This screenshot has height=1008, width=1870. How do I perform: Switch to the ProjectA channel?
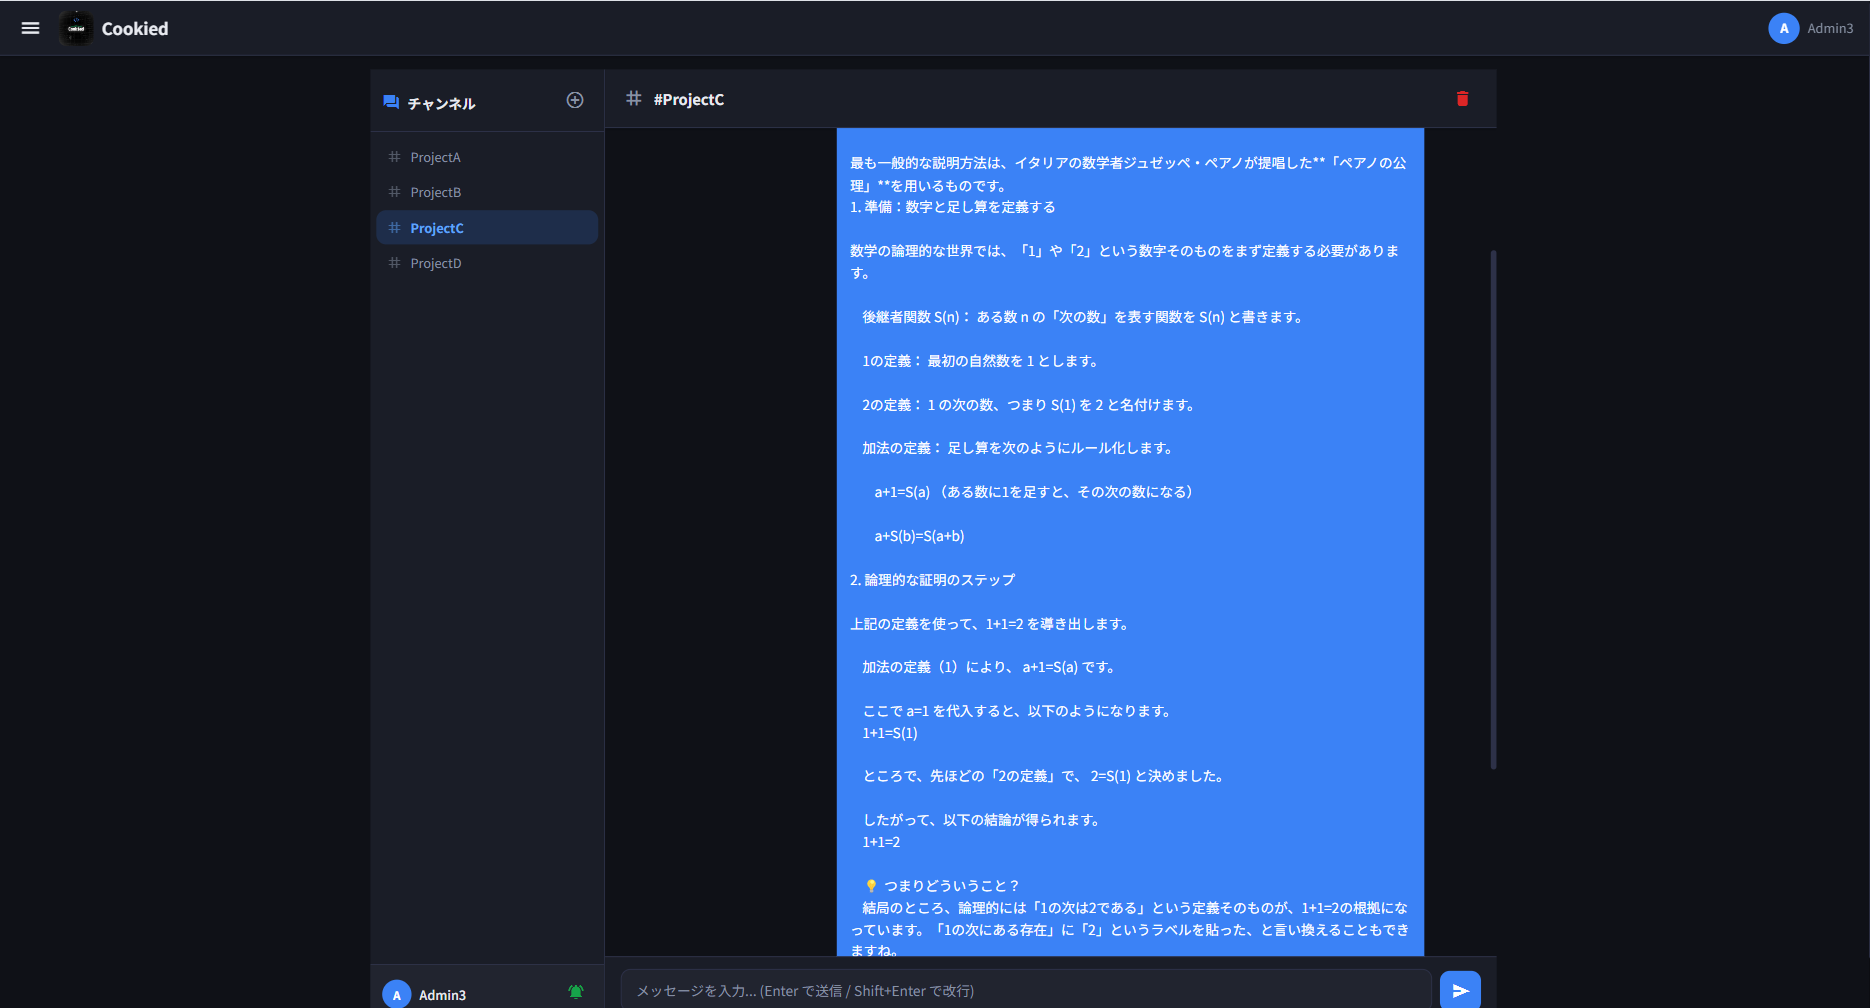[x=435, y=157]
